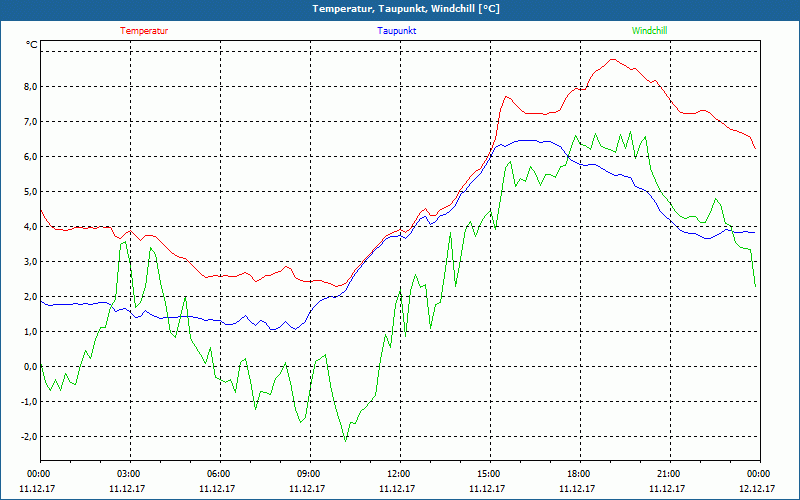Click the 03:00 time axis label
Viewport: 800px width, 500px height.
pos(130,474)
